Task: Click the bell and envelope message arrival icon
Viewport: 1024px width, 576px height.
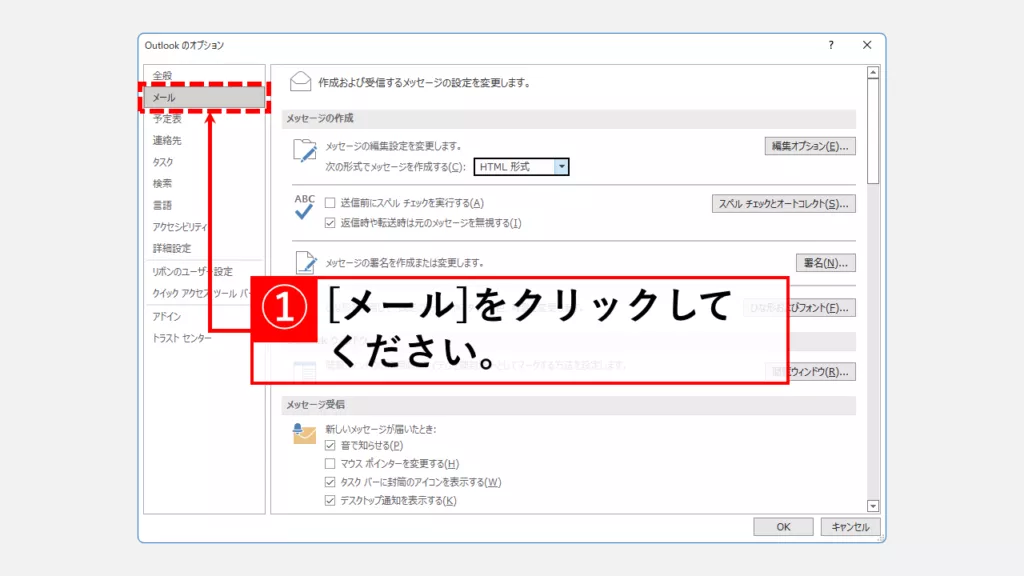Action: (304, 433)
